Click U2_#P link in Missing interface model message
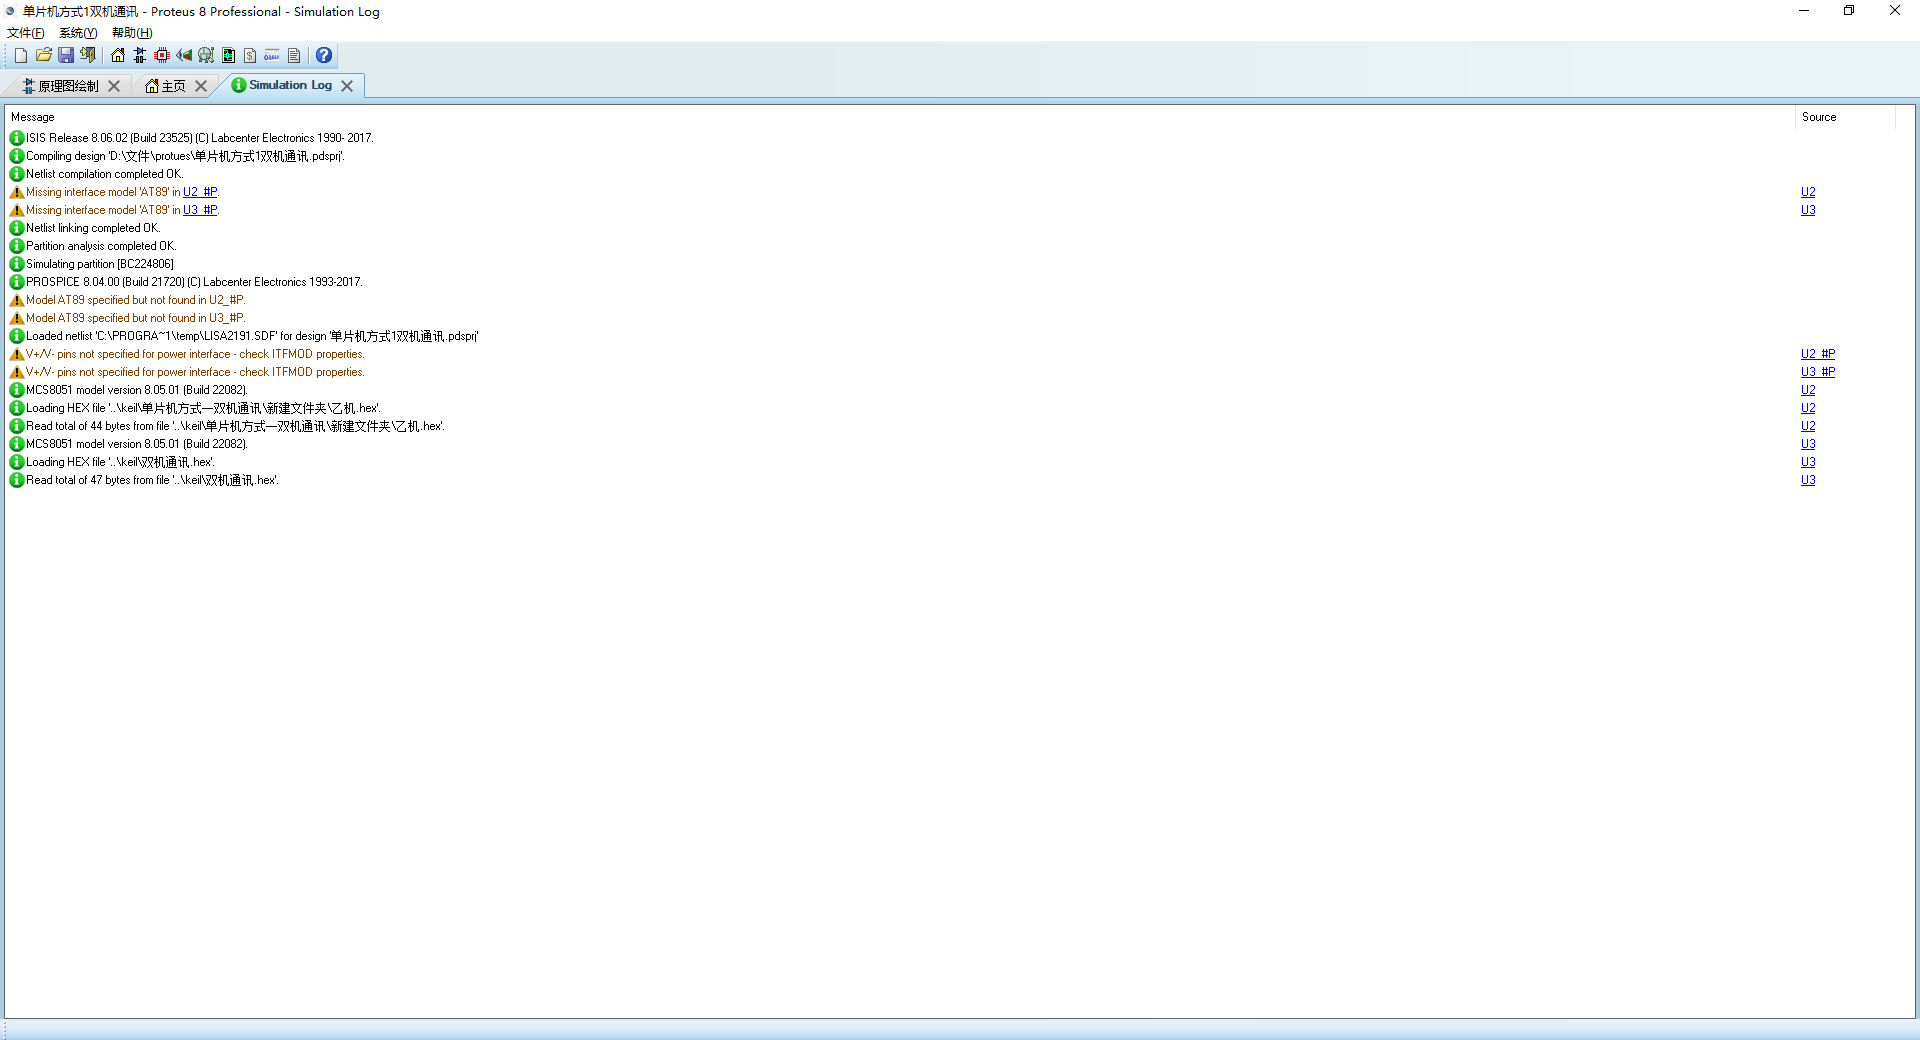This screenshot has width=1920, height=1040. click(x=200, y=192)
